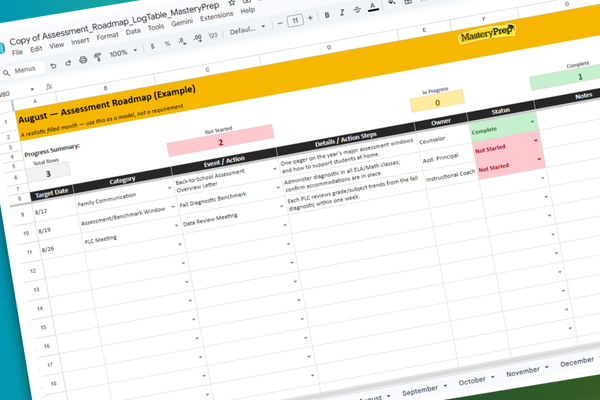600x400 pixels.
Task: Select column D header
Action: click(328, 48)
